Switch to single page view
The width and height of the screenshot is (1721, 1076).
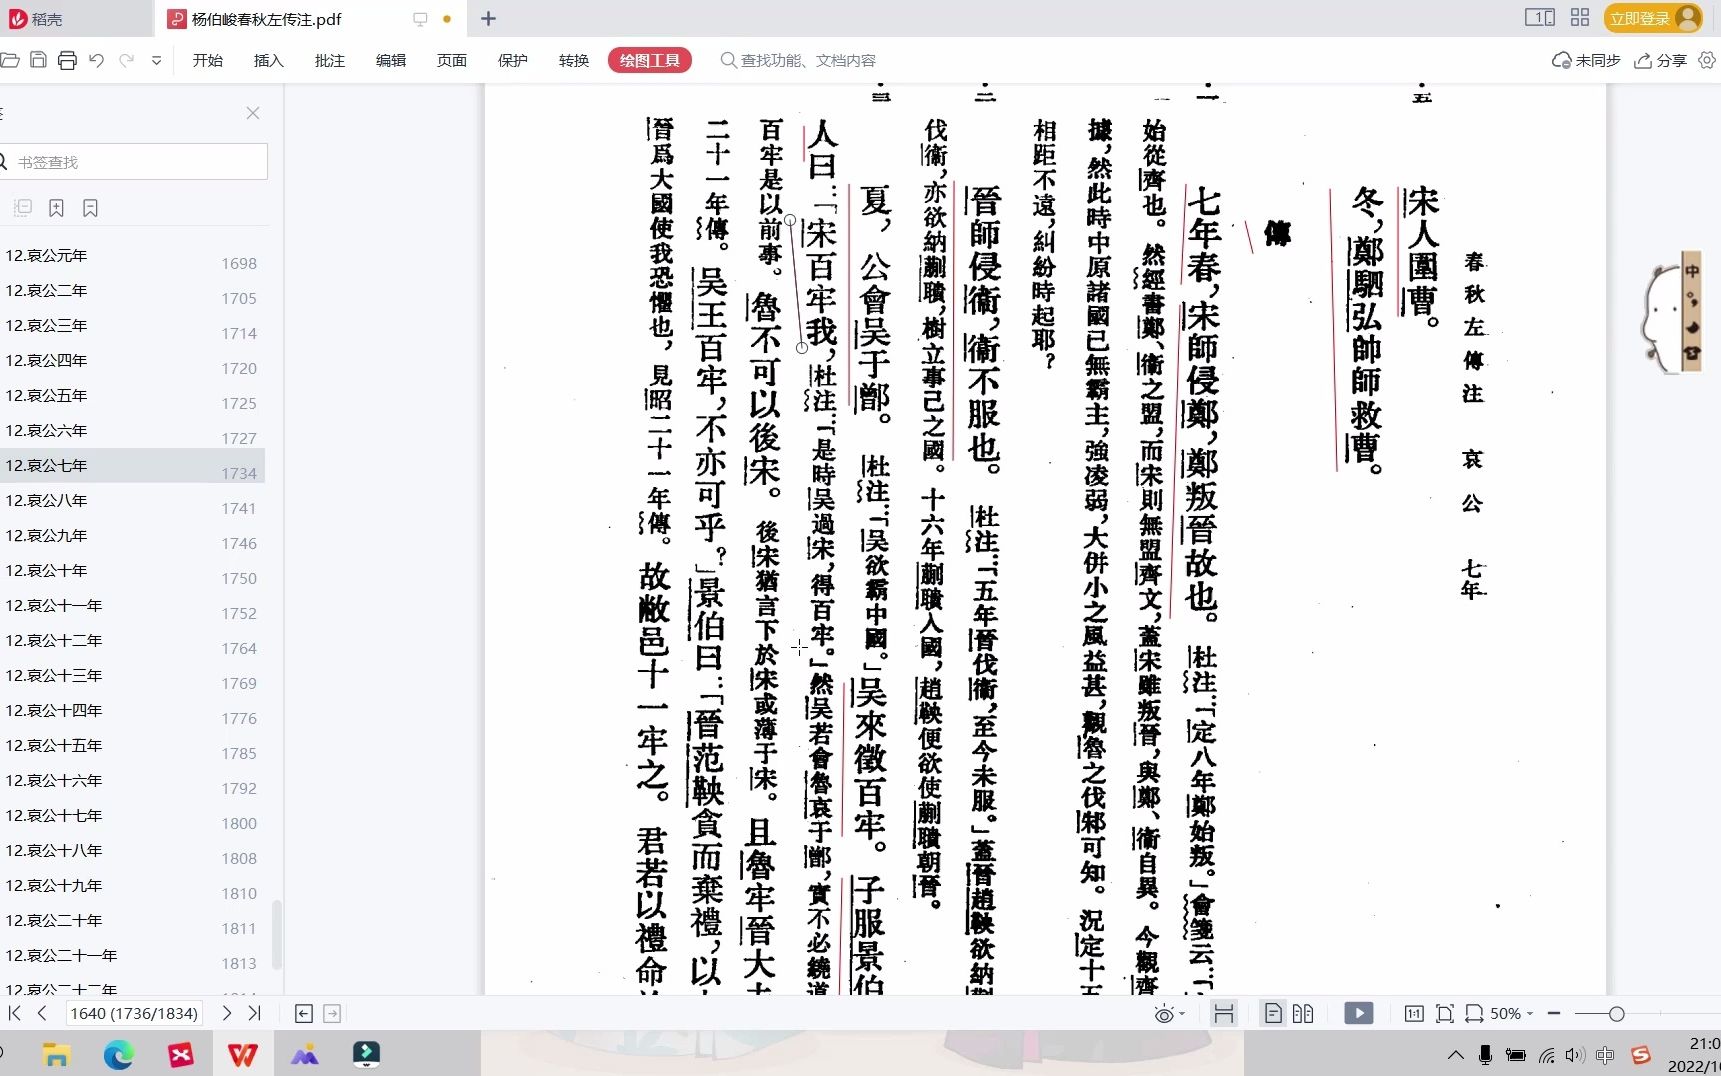pyautogui.click(x=1273, y=1013)
